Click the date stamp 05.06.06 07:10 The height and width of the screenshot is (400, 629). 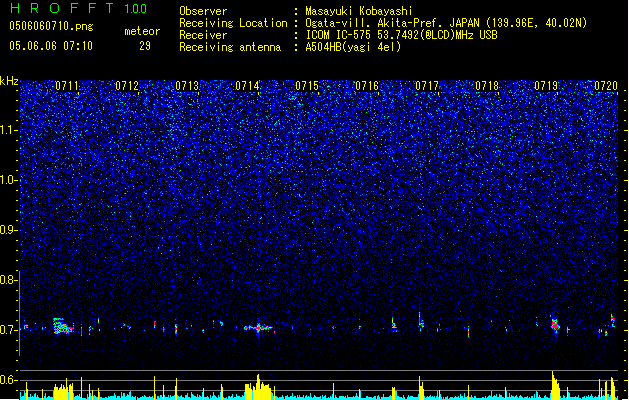(51, 46)
